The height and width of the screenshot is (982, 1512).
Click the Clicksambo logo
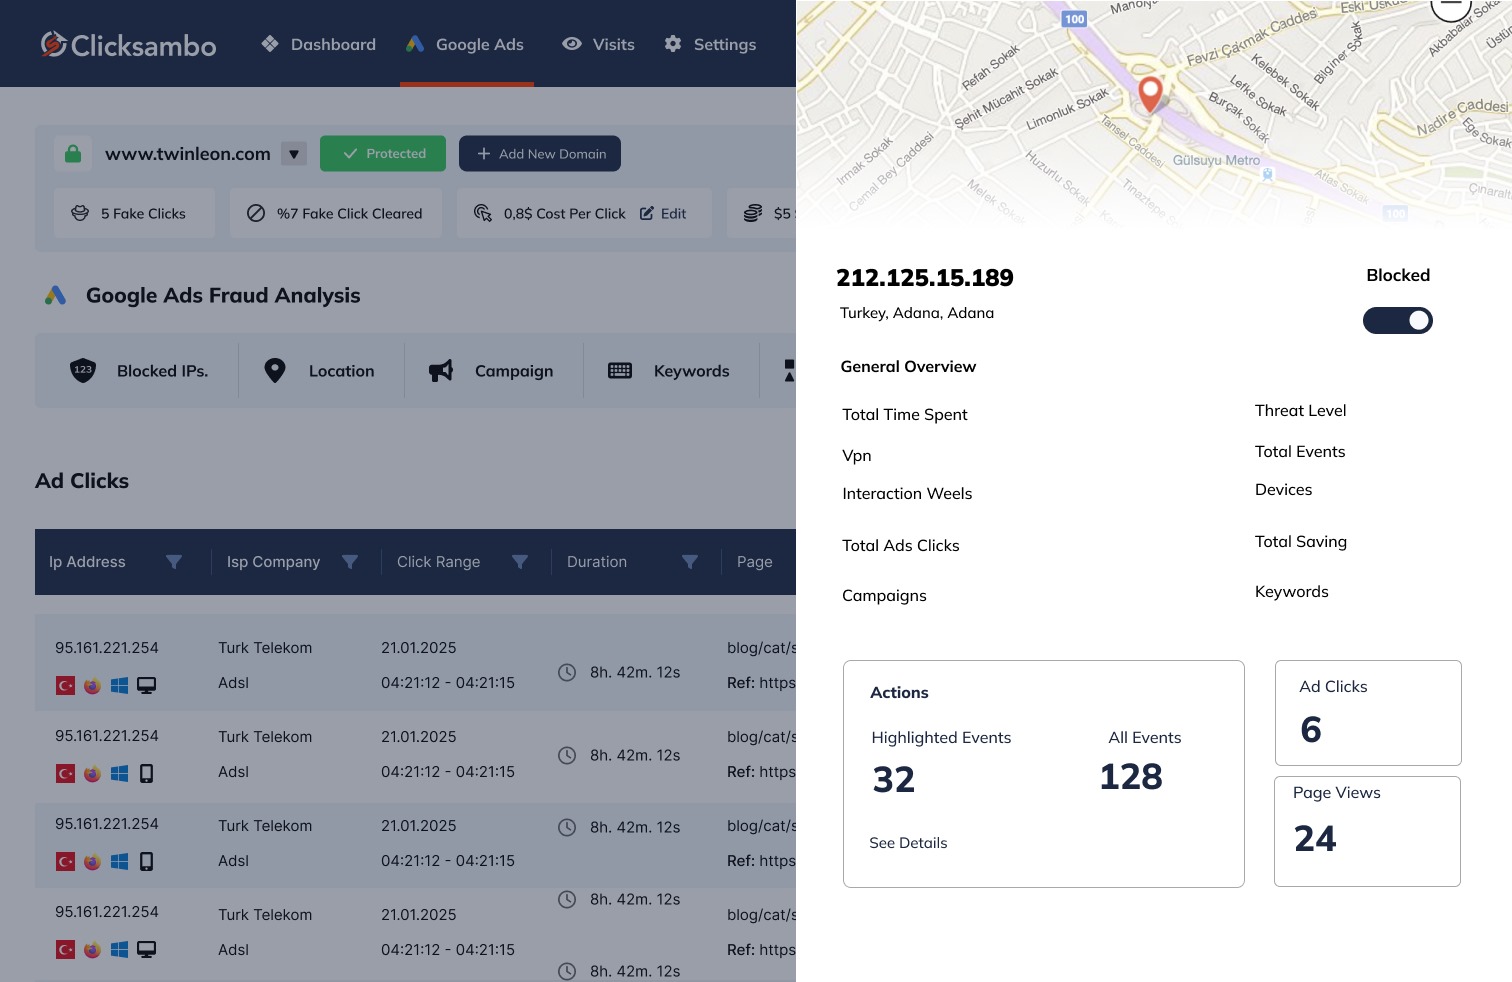[128, 45]
